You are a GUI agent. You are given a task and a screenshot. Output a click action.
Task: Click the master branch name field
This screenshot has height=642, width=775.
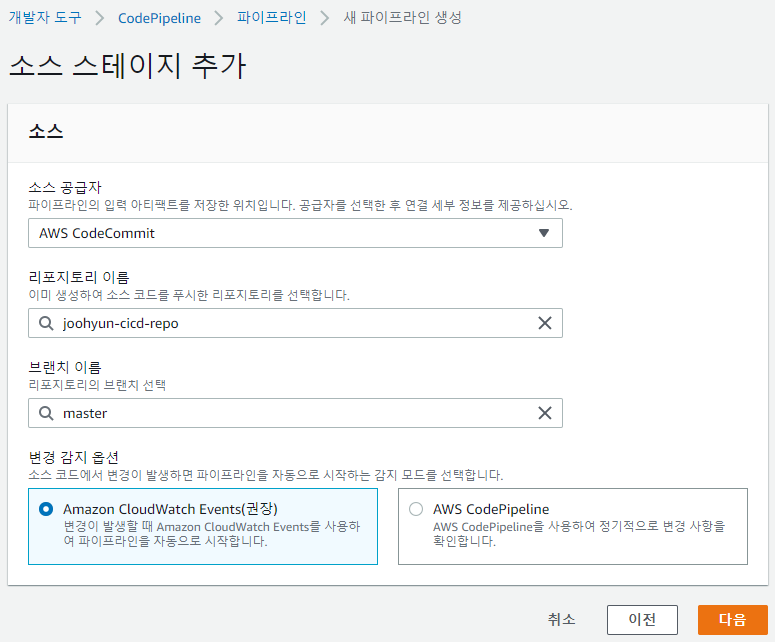pos(295,413)
